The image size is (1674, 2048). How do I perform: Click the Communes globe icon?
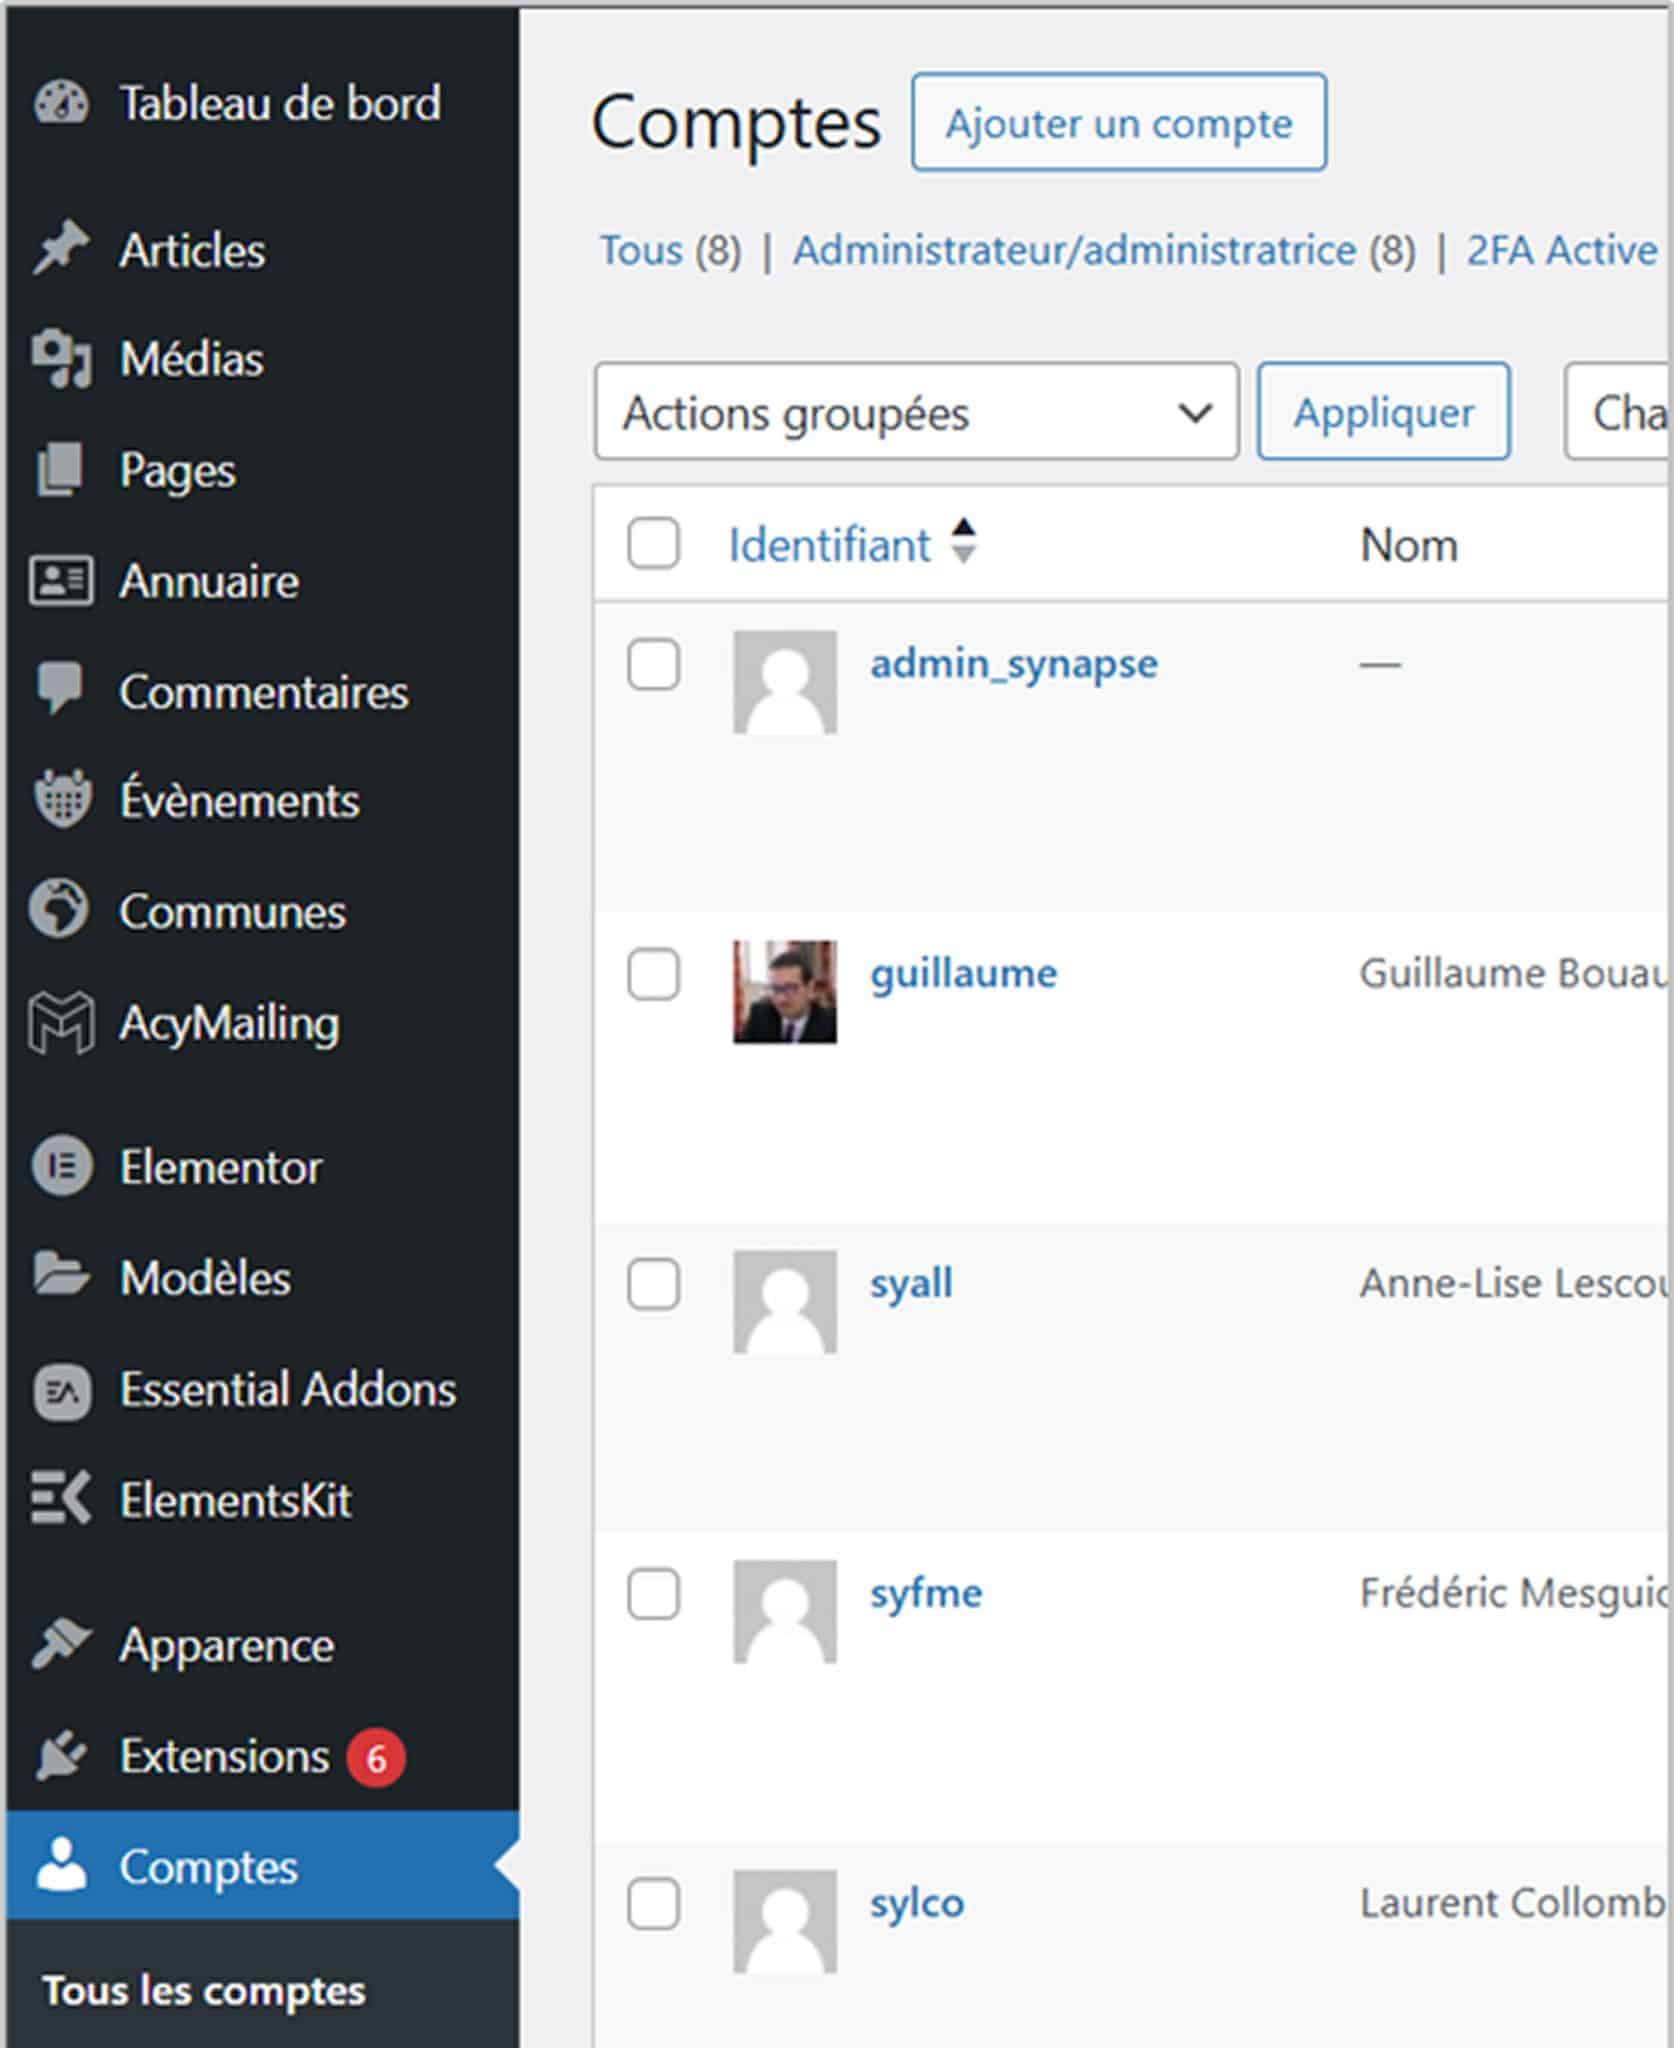tap(59, 910)
